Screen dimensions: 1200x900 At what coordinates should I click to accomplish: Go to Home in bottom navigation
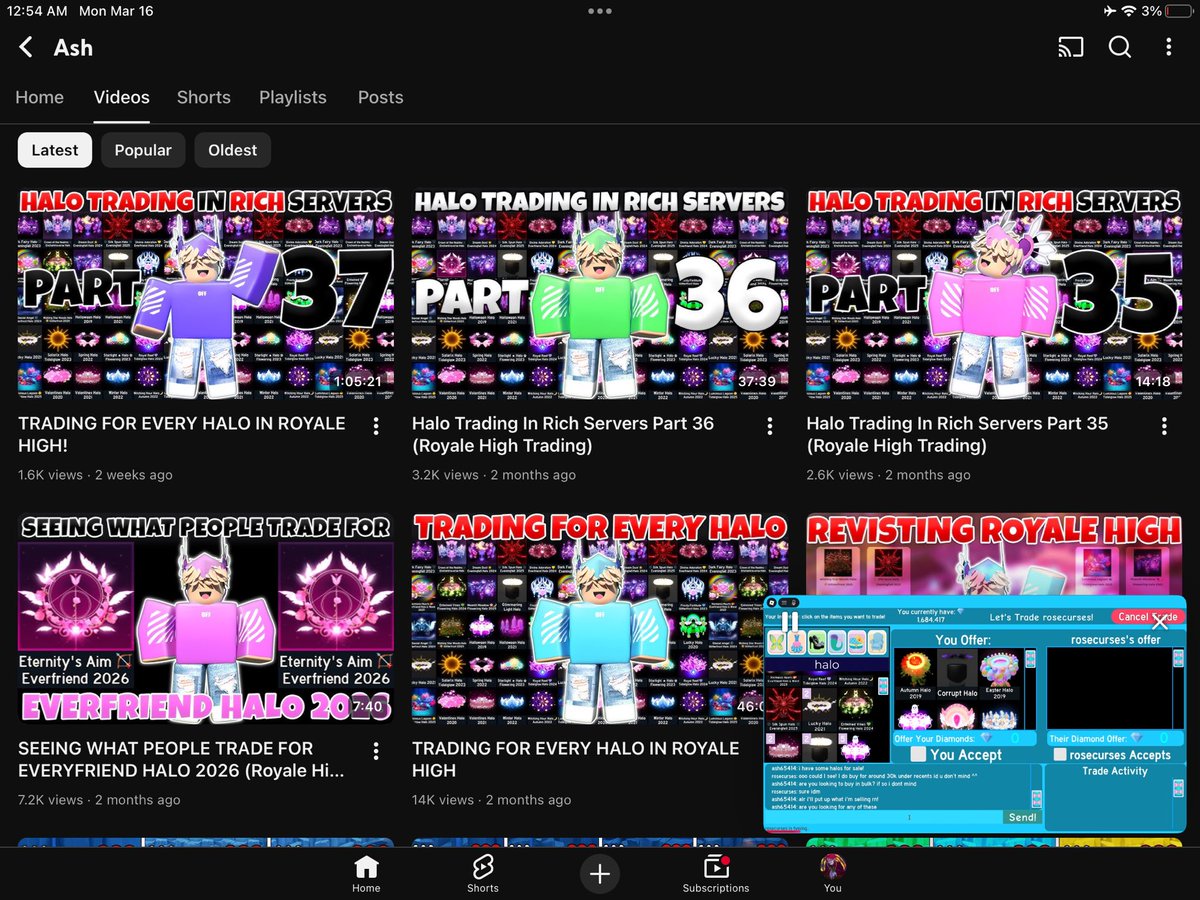point(366,874)
